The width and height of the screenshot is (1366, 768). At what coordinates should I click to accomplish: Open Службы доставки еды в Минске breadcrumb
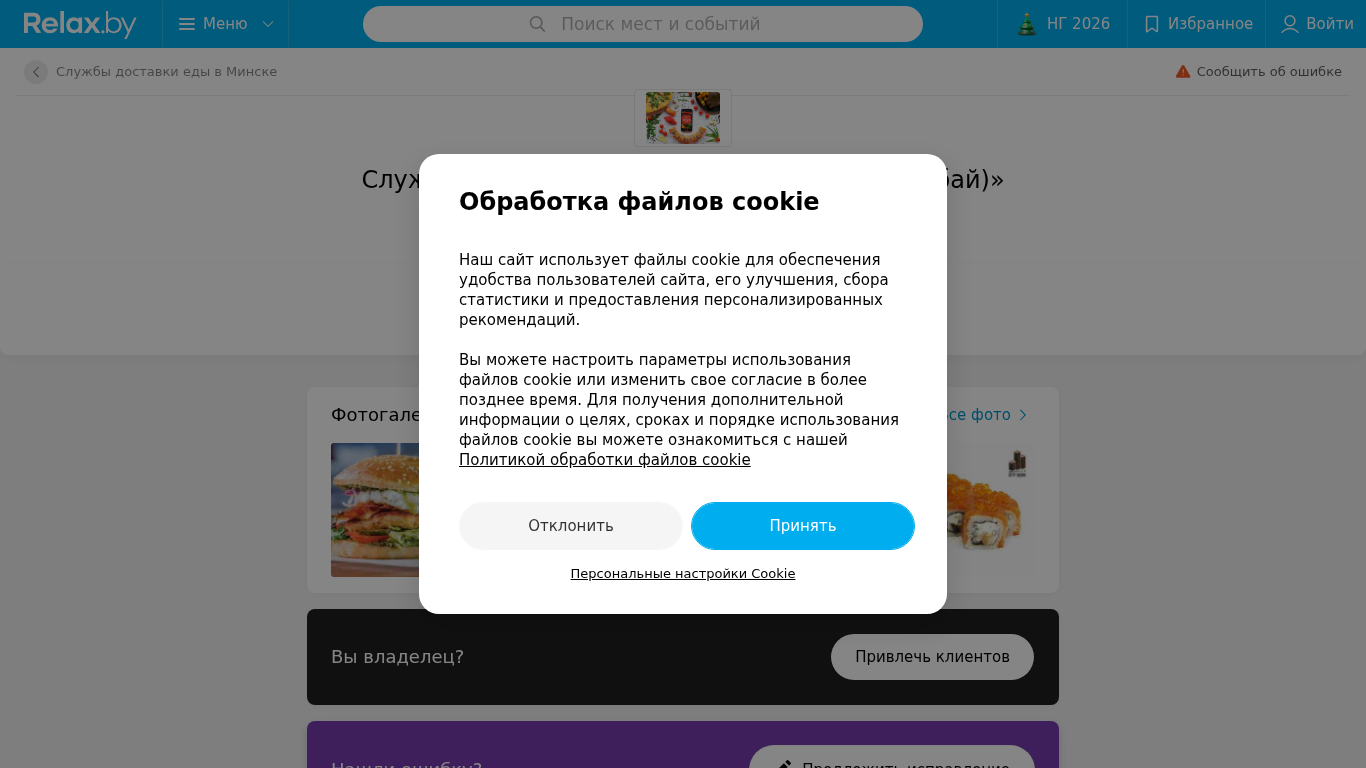coord(166,72)
